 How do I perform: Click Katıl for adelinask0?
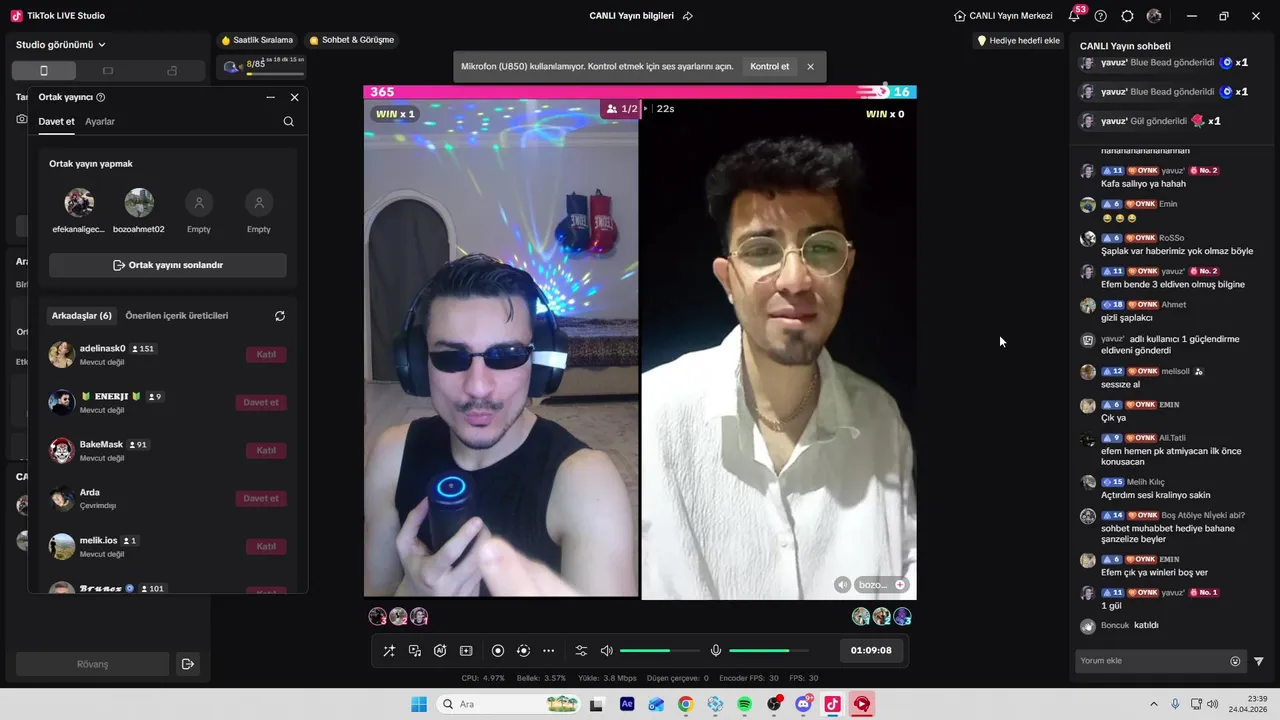[266, 354]
